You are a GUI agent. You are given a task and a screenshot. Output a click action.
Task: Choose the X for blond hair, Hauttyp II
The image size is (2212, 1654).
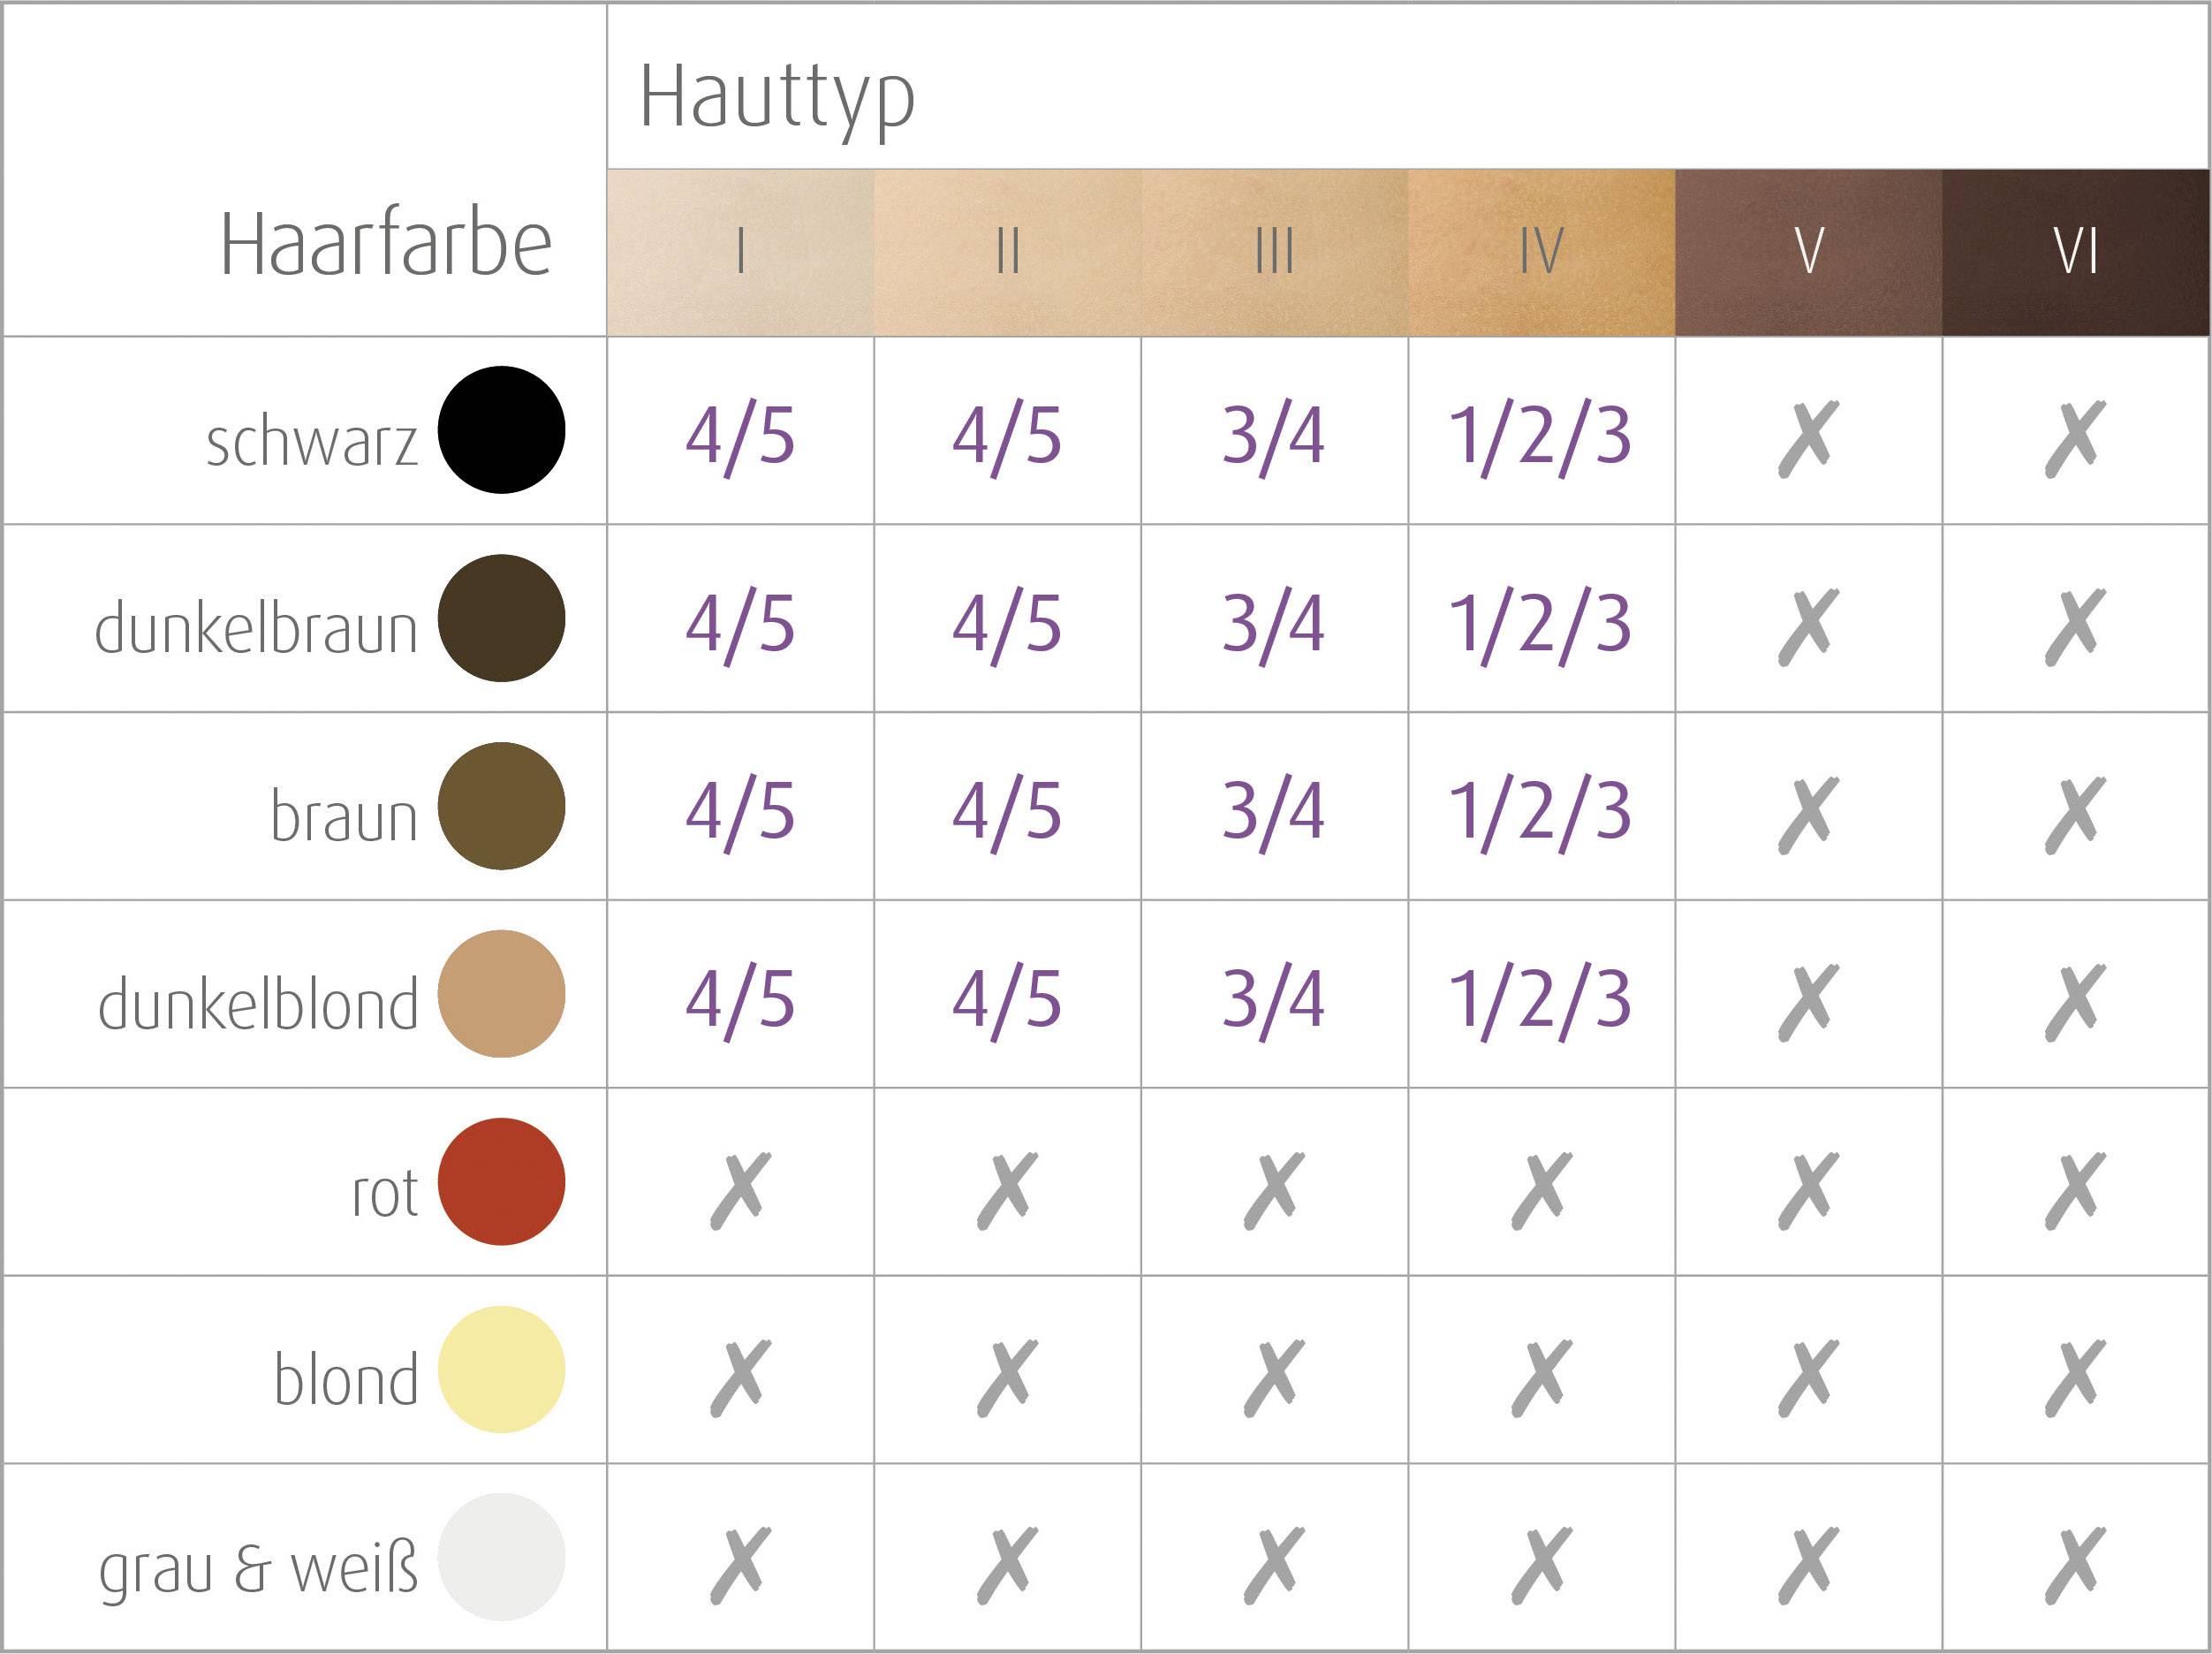click(1007, 1378)
